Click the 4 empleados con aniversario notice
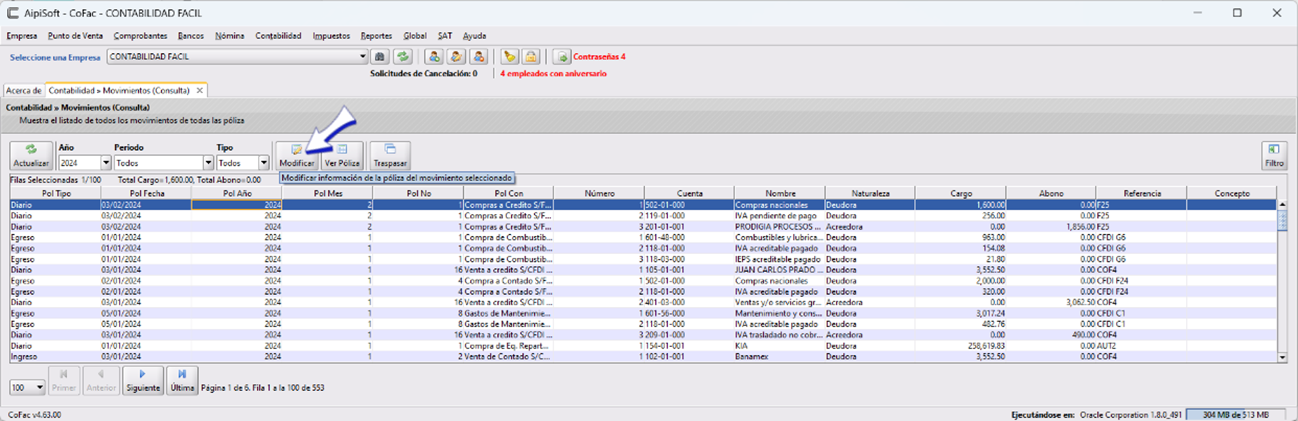The image size is (1298, 421). [553, 73]
